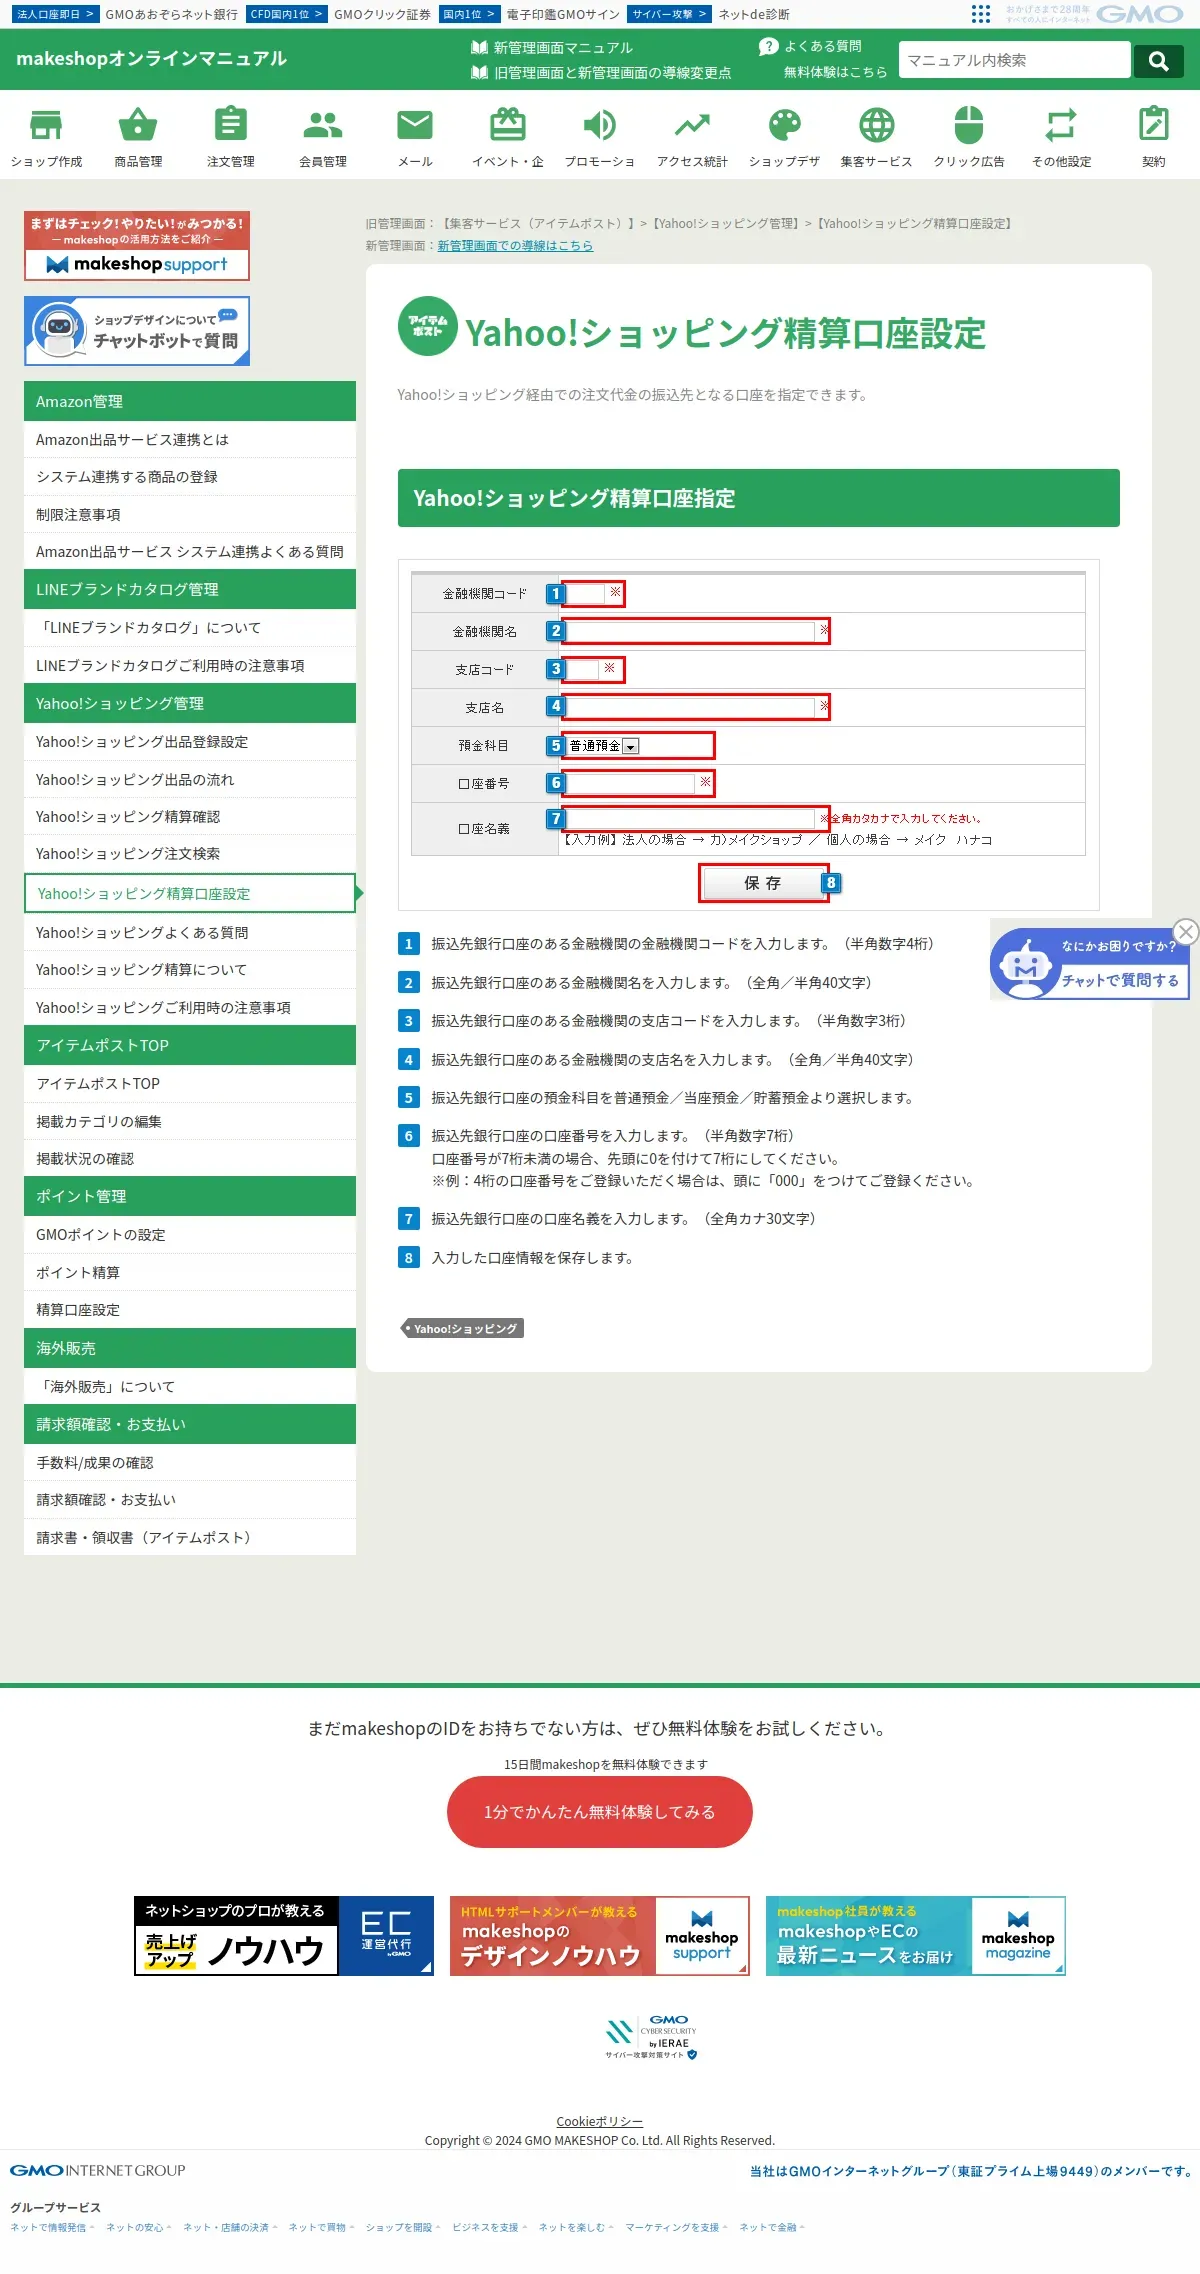Open the 集客サービス globe icon
The image size is (1200, 2274).
[x=877, y=125]
